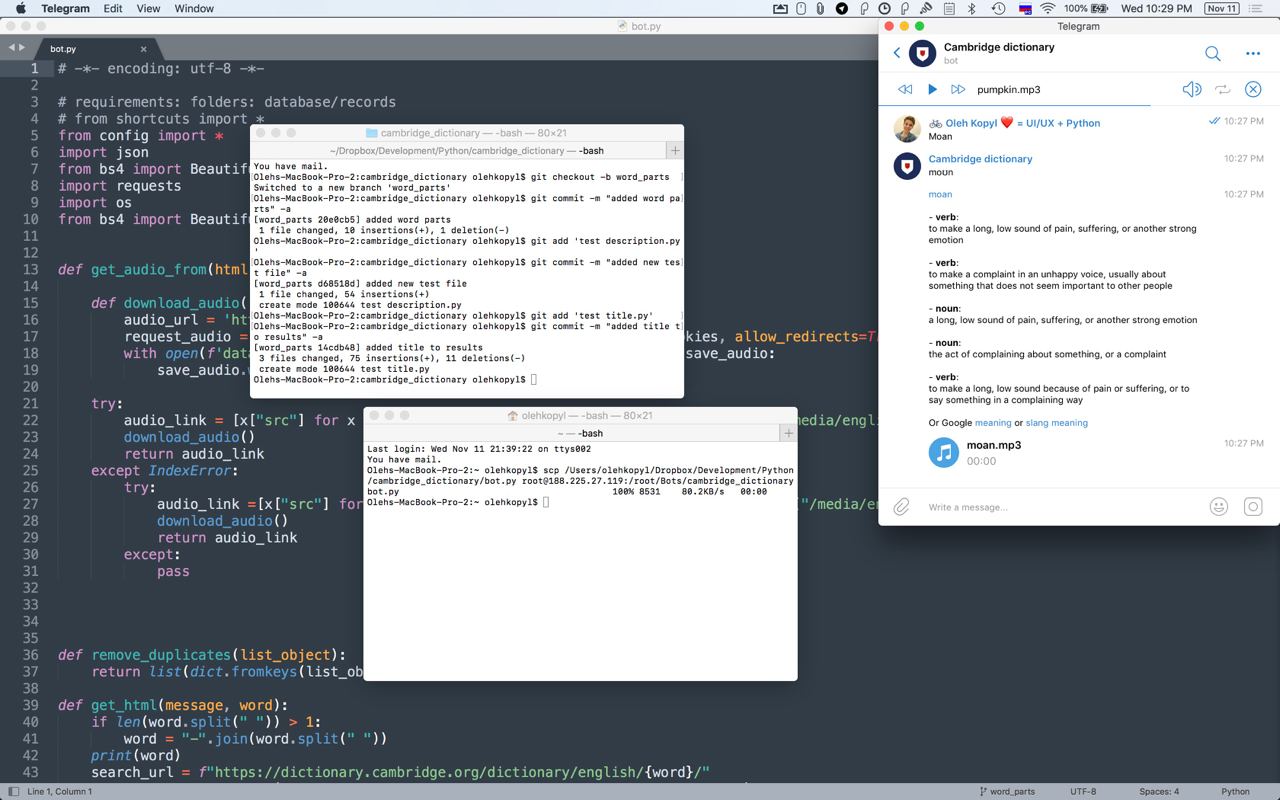Image resolution: width=1280 pixels, height=800 pixels.
Task: Open the clock-face icon in menu bar
Action: pyautogui.click(x=884, y=9)
